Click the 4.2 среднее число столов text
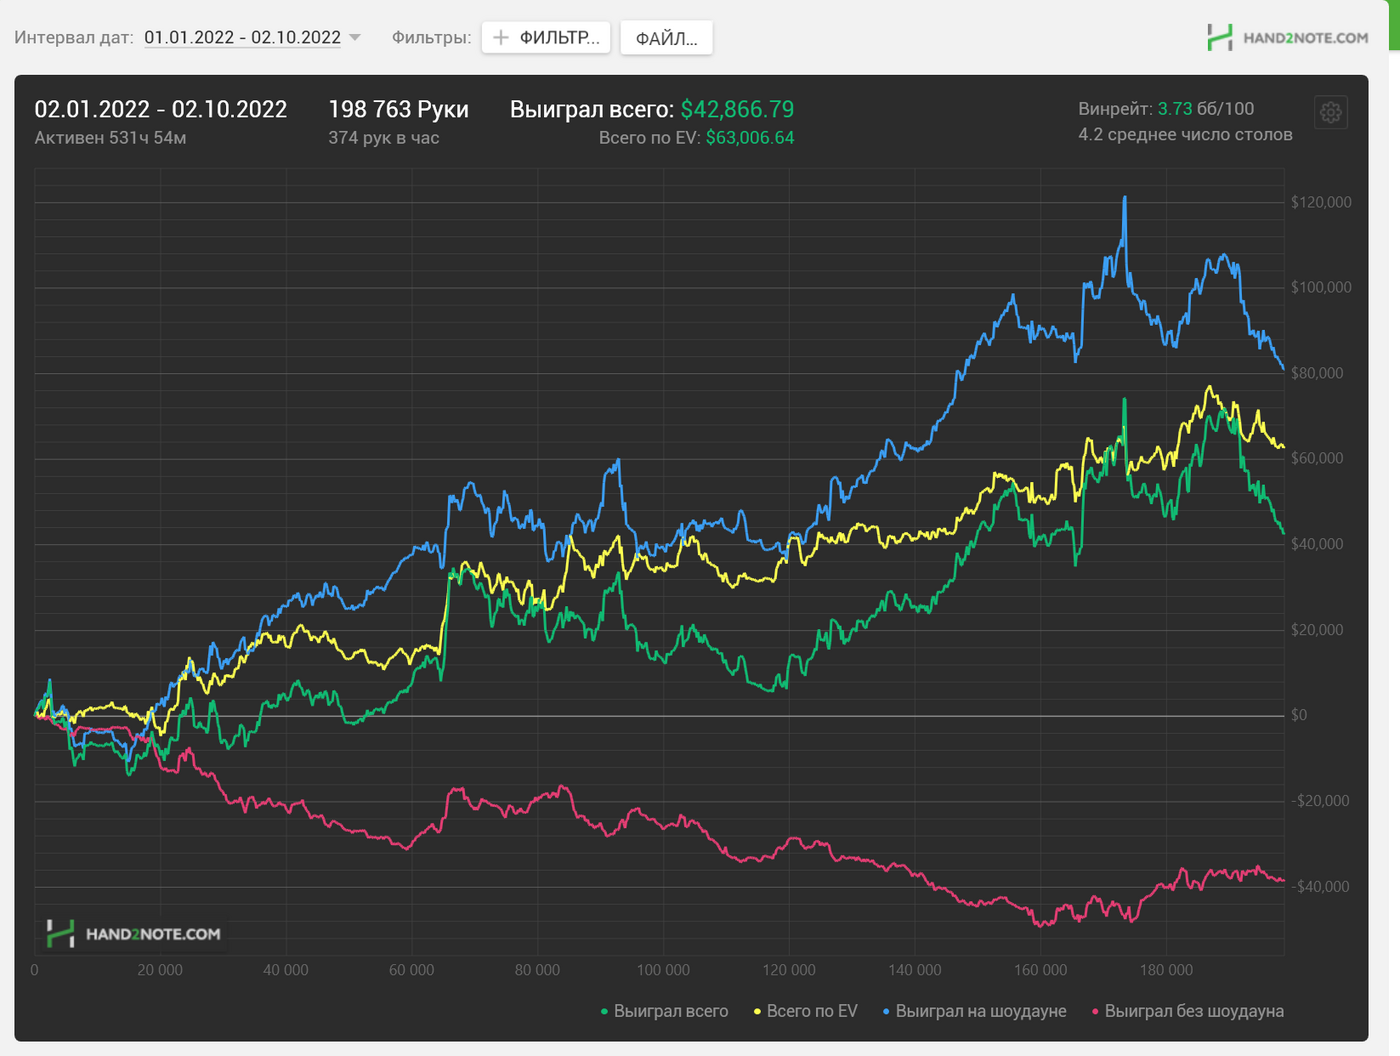Screen dimensions: 1400x1056 pyautogui.click(x=1185, y=134)
